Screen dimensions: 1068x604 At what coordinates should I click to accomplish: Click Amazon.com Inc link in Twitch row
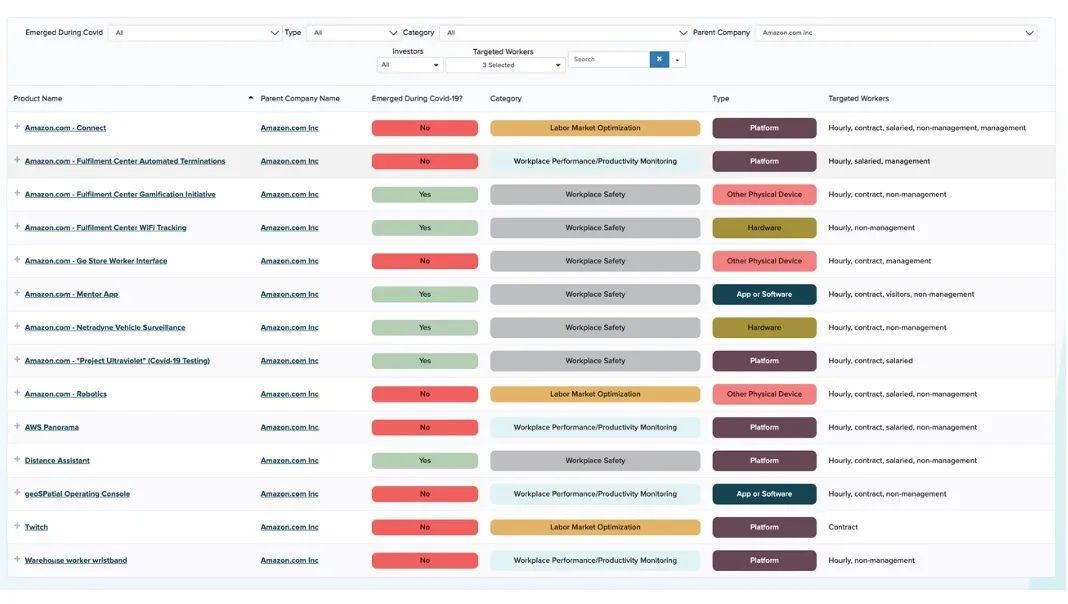(x=289, y=527)
